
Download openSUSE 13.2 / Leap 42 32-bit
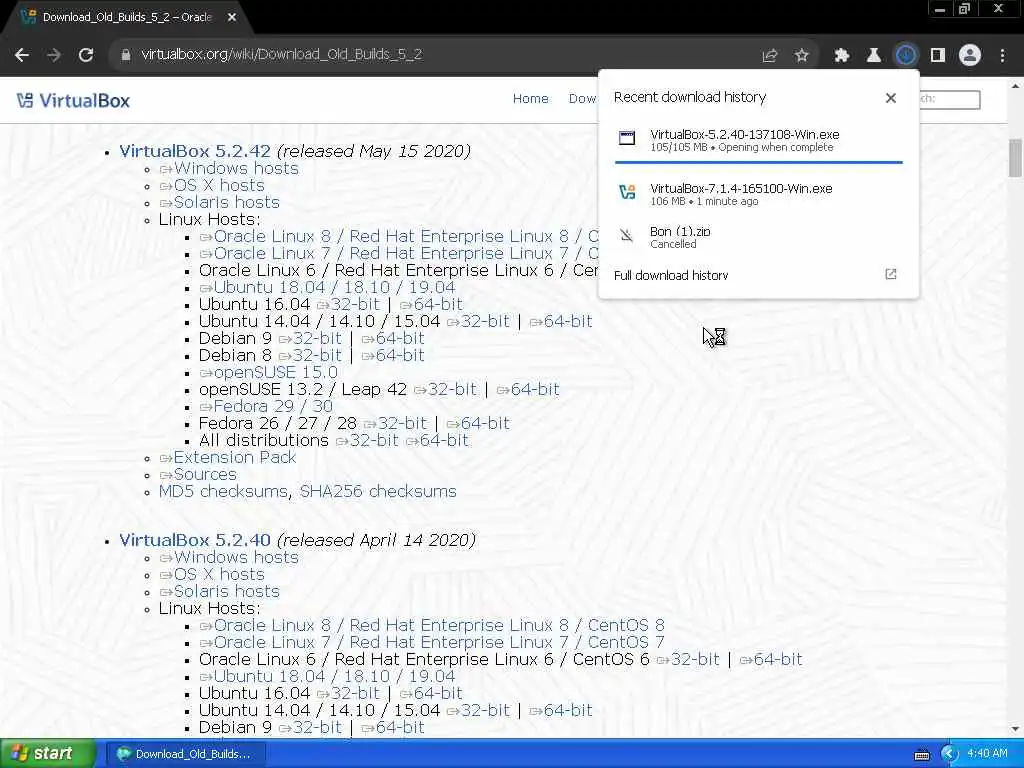445,389
